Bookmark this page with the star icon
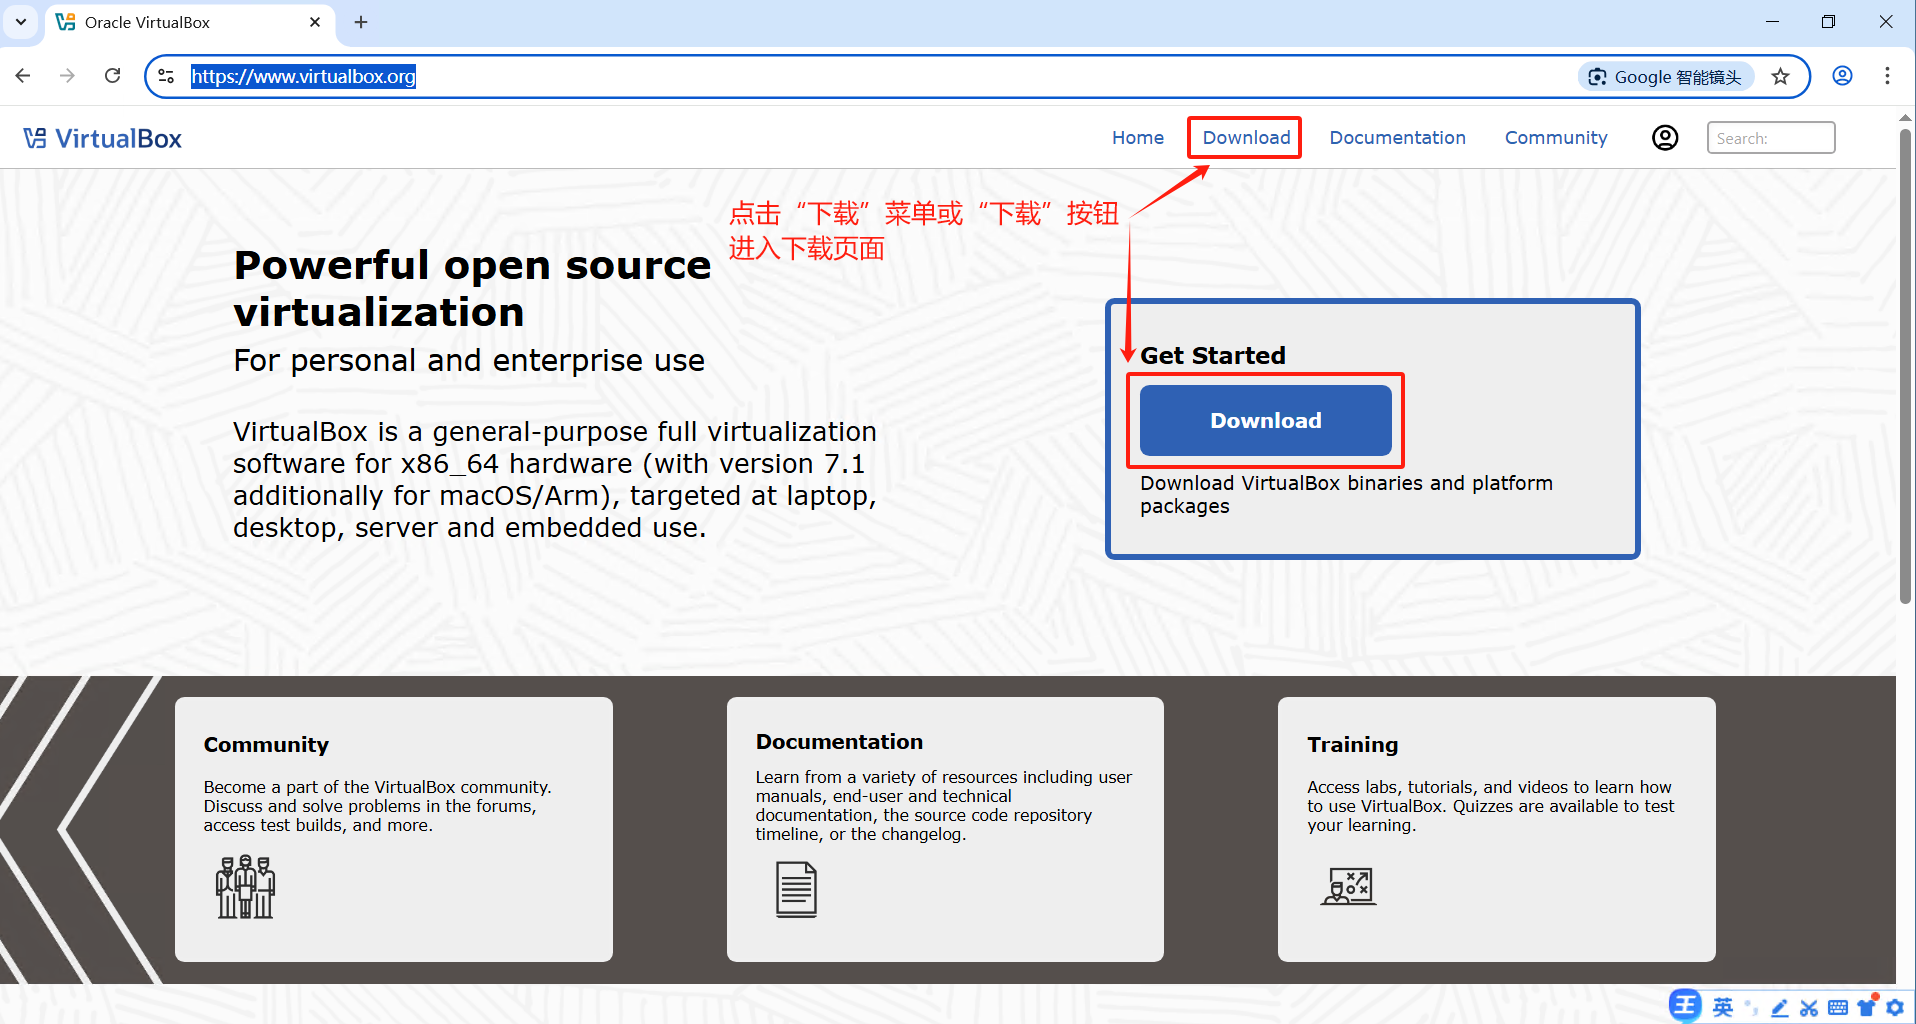The image size is (1916, 1024). pos(1780,76)
